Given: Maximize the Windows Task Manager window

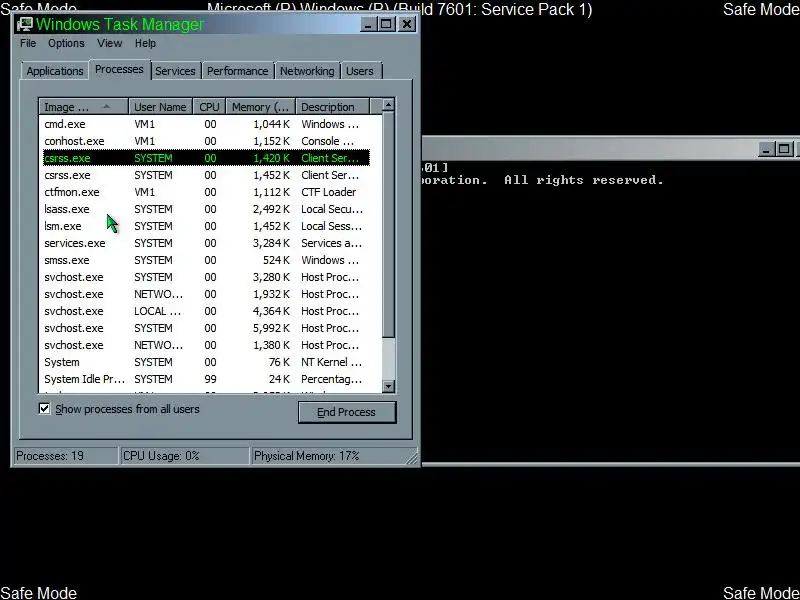Looking at the screenshot, I should tap(386, 24).
